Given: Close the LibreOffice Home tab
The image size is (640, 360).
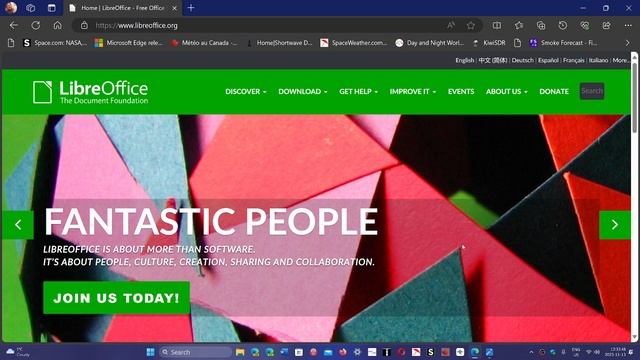Looking at the screenshot, I should (x=174, y=8).
